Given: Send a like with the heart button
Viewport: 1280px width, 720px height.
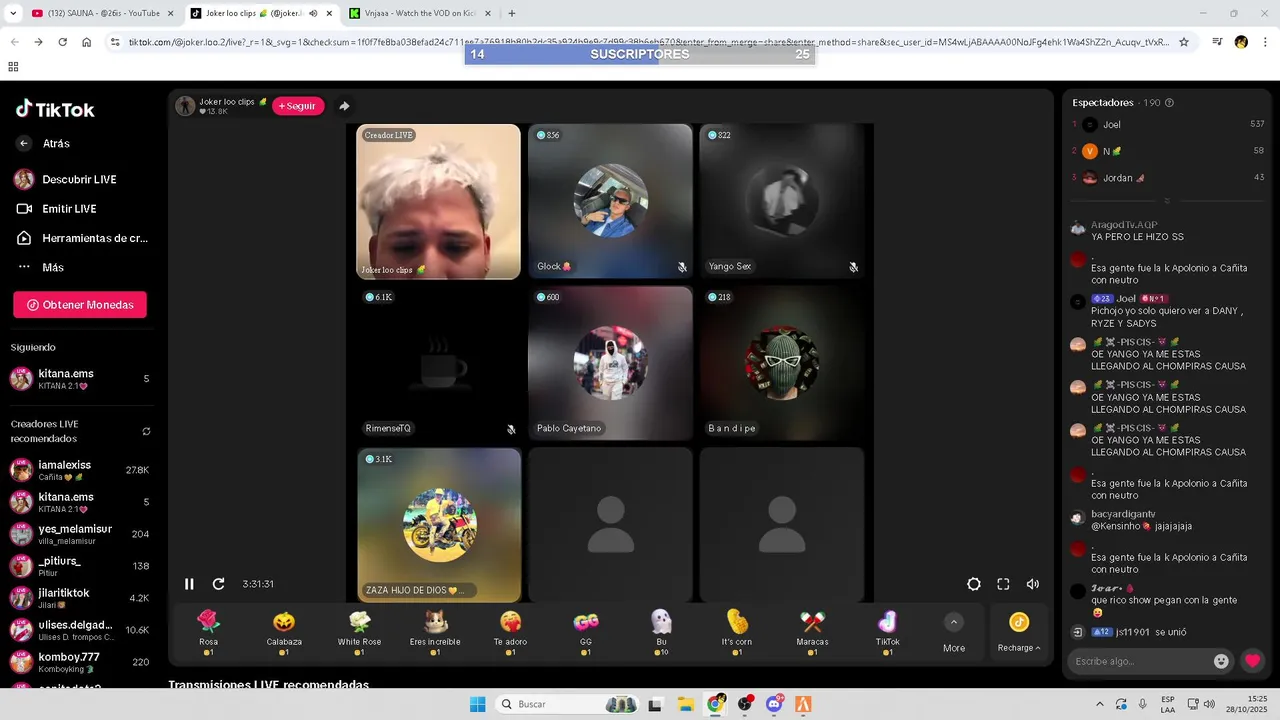Looking at the screenshot, I should (1252, 661).
